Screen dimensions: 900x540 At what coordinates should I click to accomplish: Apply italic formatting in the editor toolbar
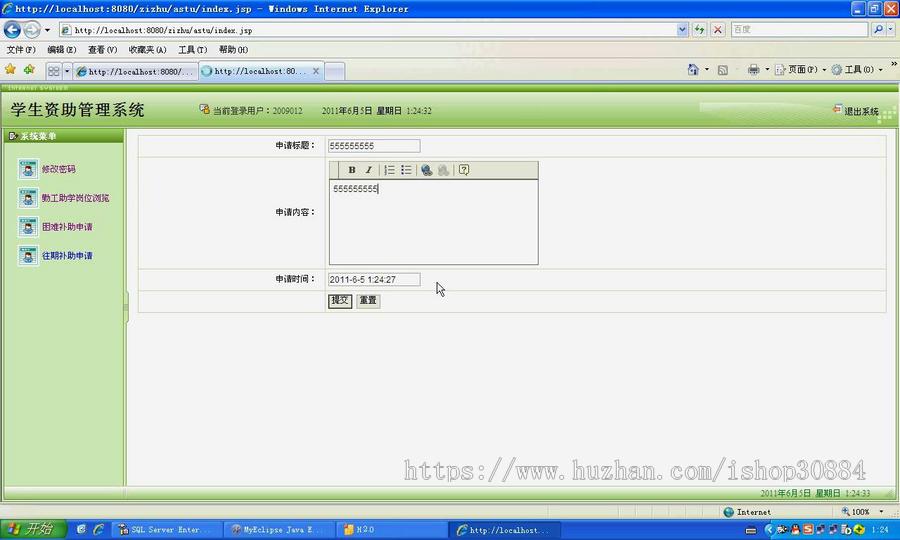point(368,170)
